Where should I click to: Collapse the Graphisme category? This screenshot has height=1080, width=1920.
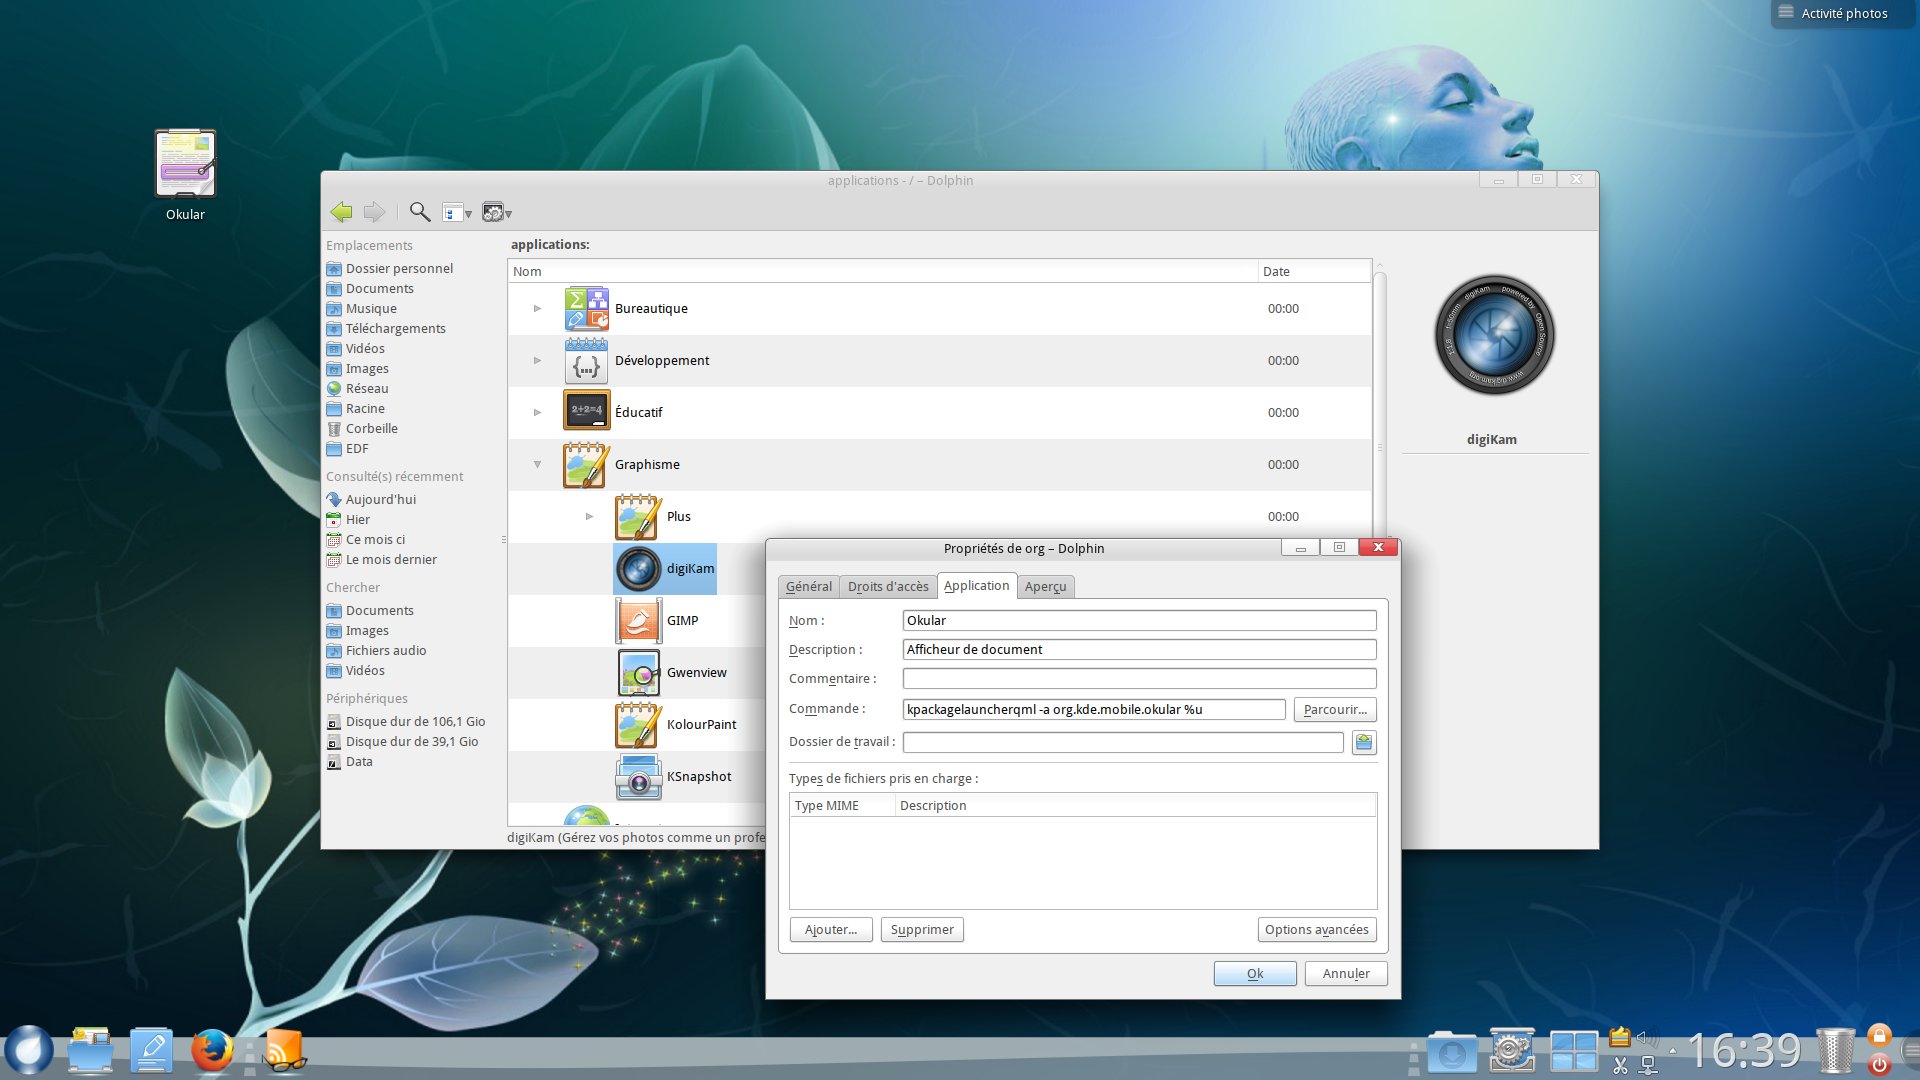[x=537, y=465]
